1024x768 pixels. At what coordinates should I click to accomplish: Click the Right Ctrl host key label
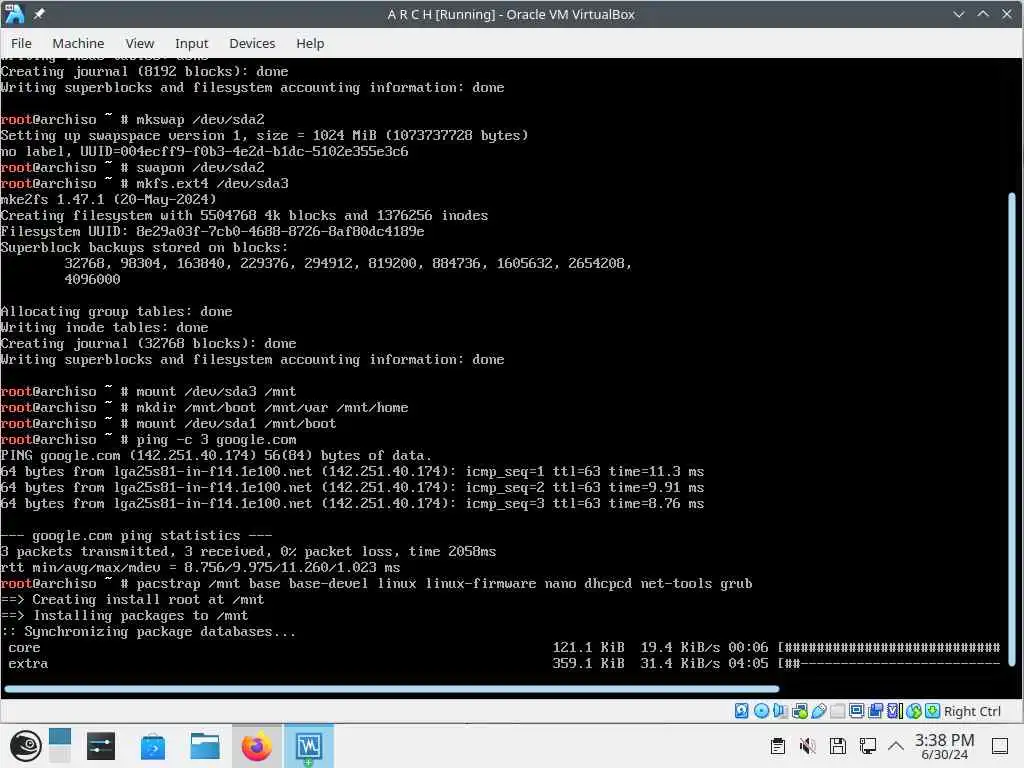[972, 711]
